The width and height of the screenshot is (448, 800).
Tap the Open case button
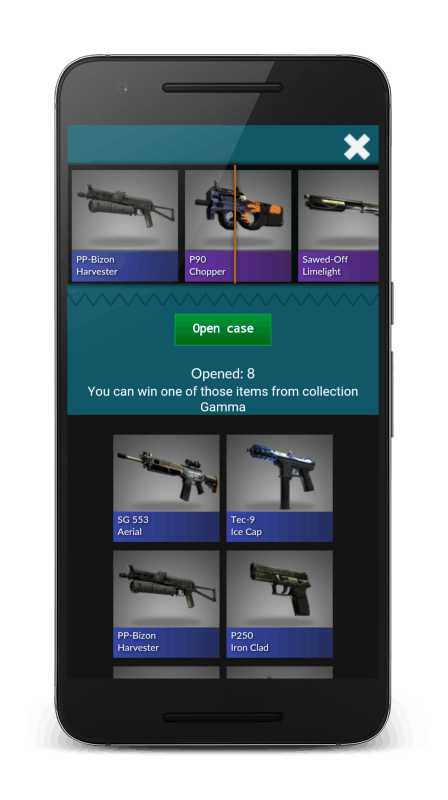point(223,329)
